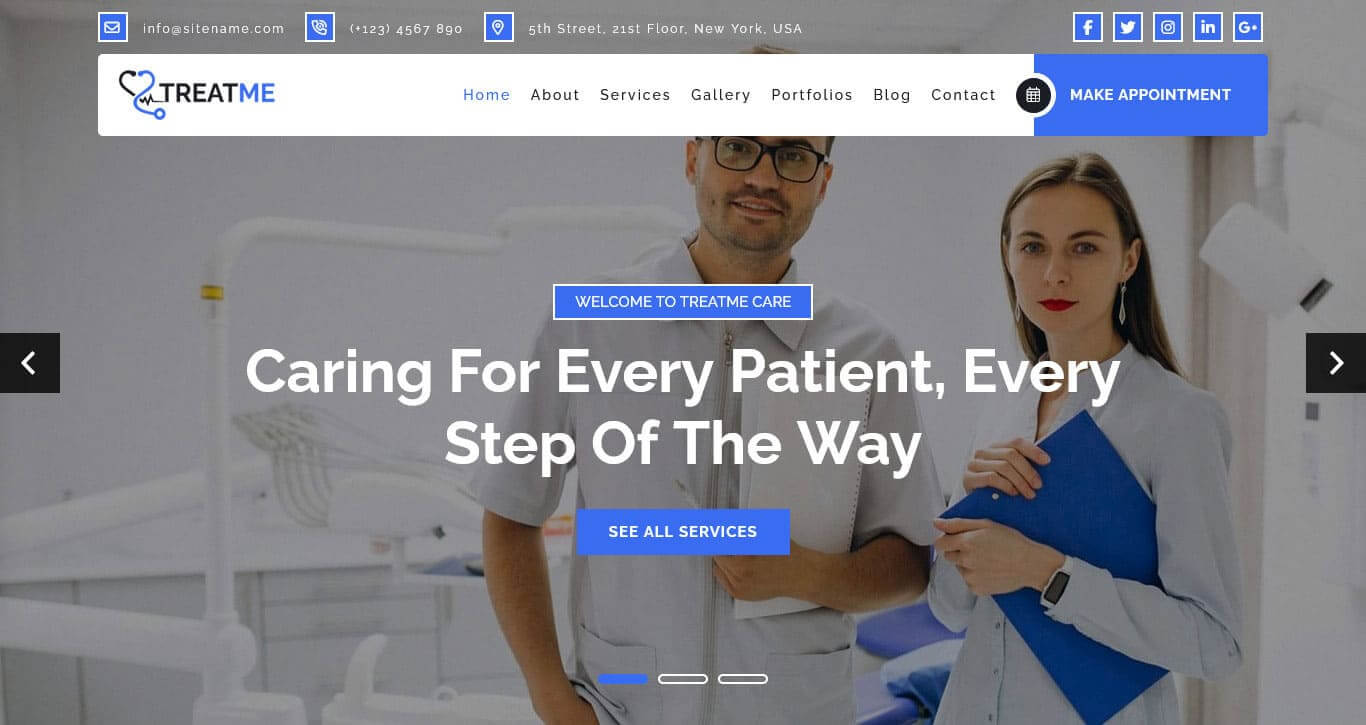Open the Facebook social link
The image size is (1366, 725).
coord(1088,27)
